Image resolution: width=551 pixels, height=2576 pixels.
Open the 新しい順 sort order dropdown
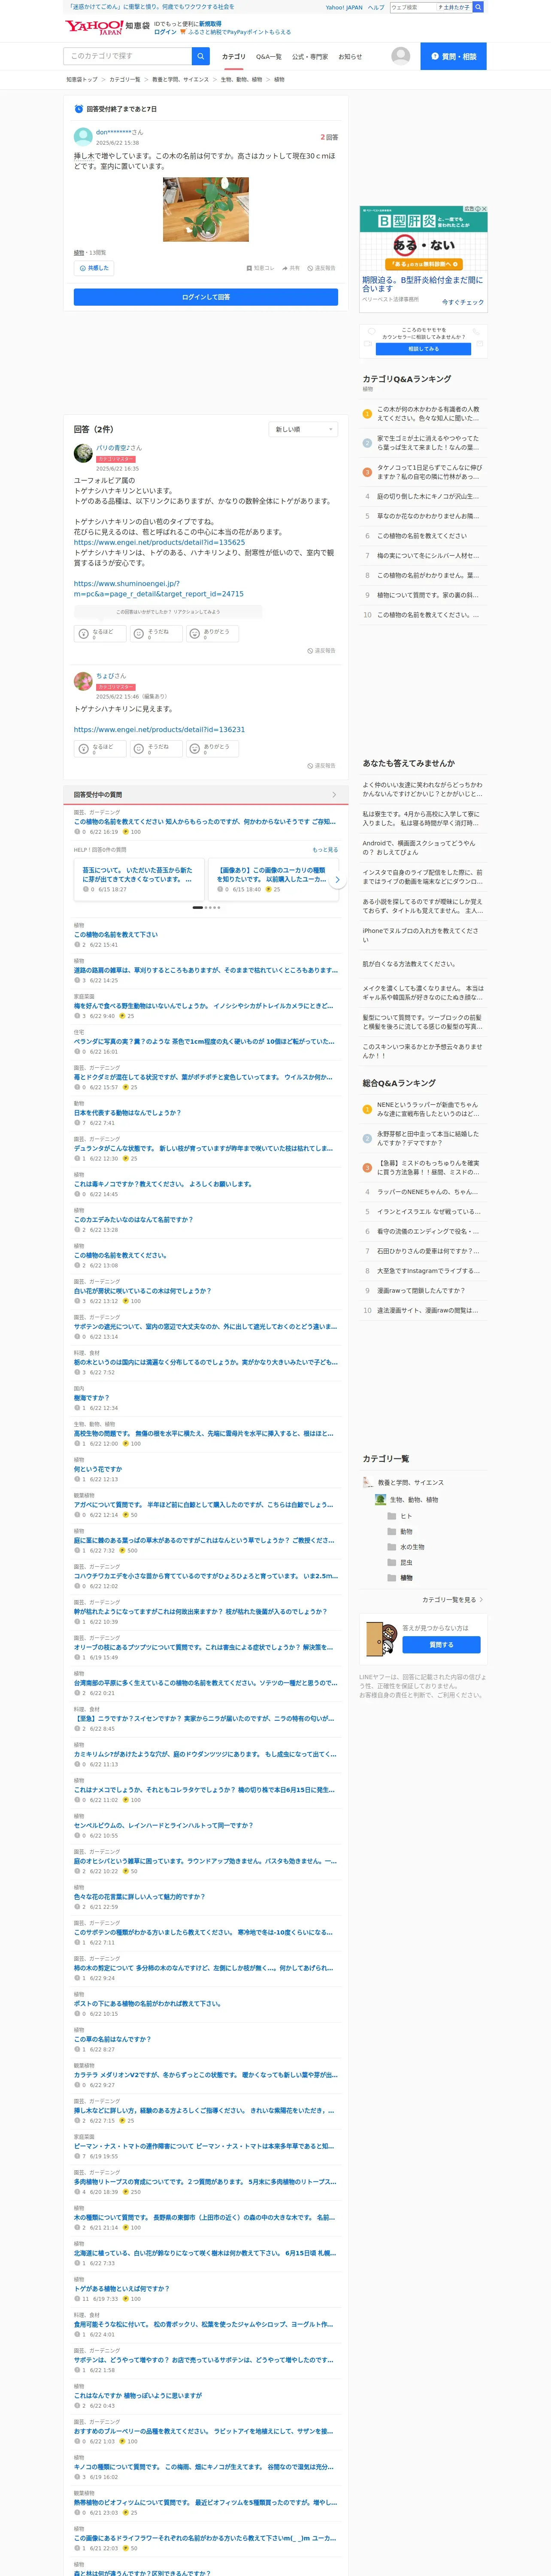pos(304,429)
